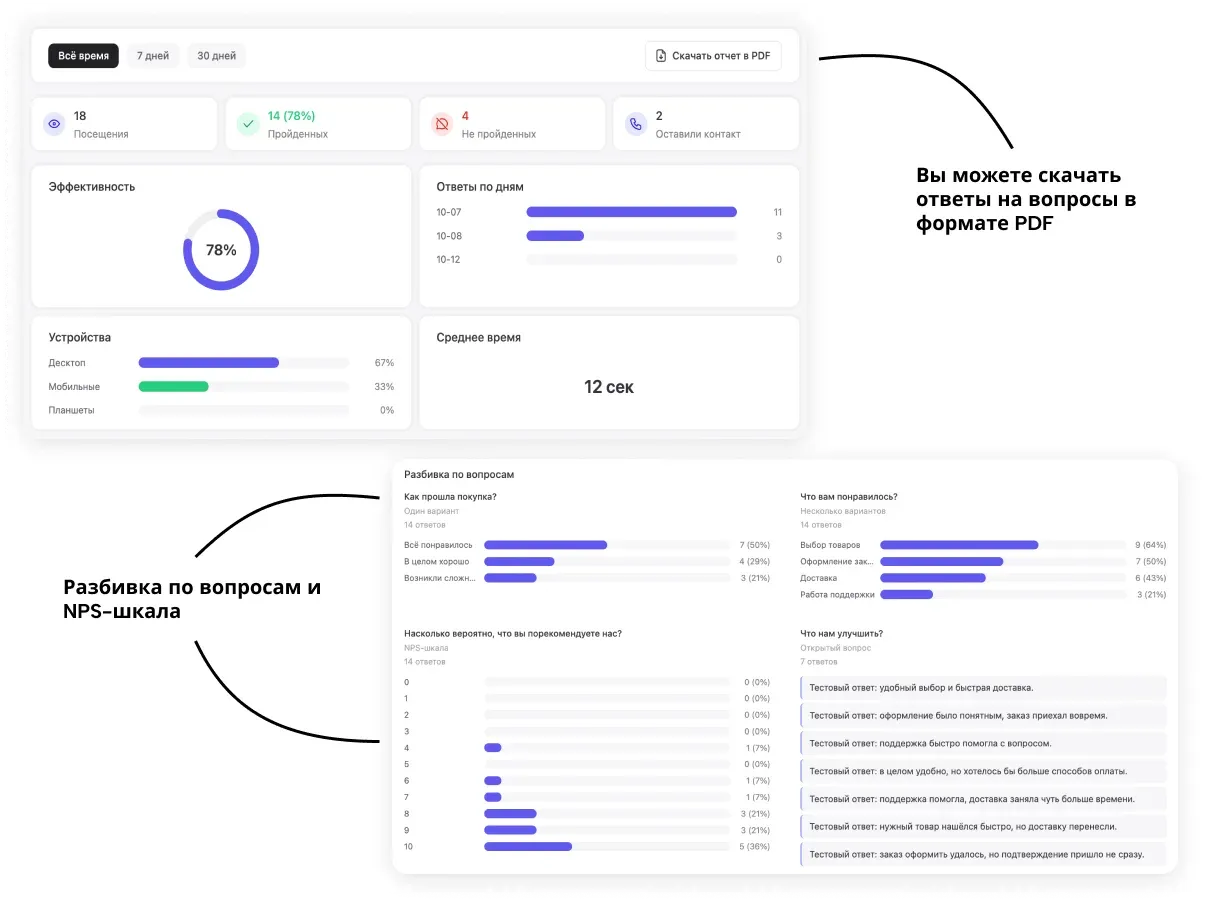Click the phone icon for Оставили контакт
1205x902 pixels.
pos(635,124)
